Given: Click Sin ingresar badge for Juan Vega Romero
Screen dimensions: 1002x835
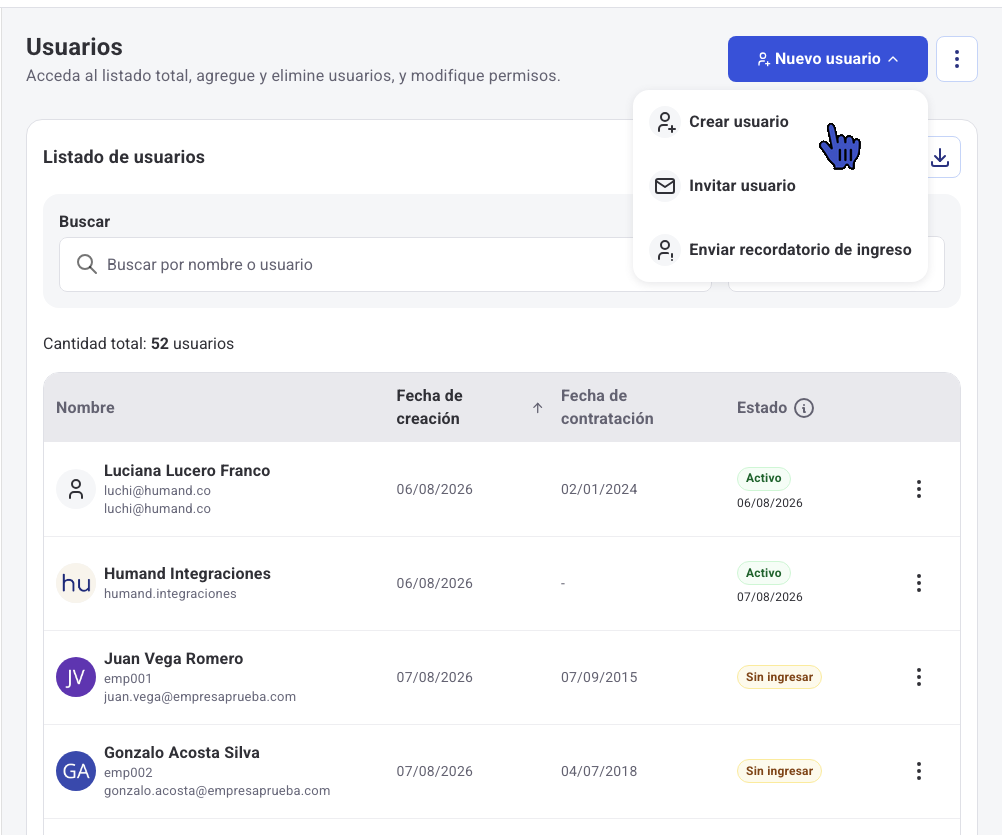Looking at the screenshot, I should pos(780,677).
